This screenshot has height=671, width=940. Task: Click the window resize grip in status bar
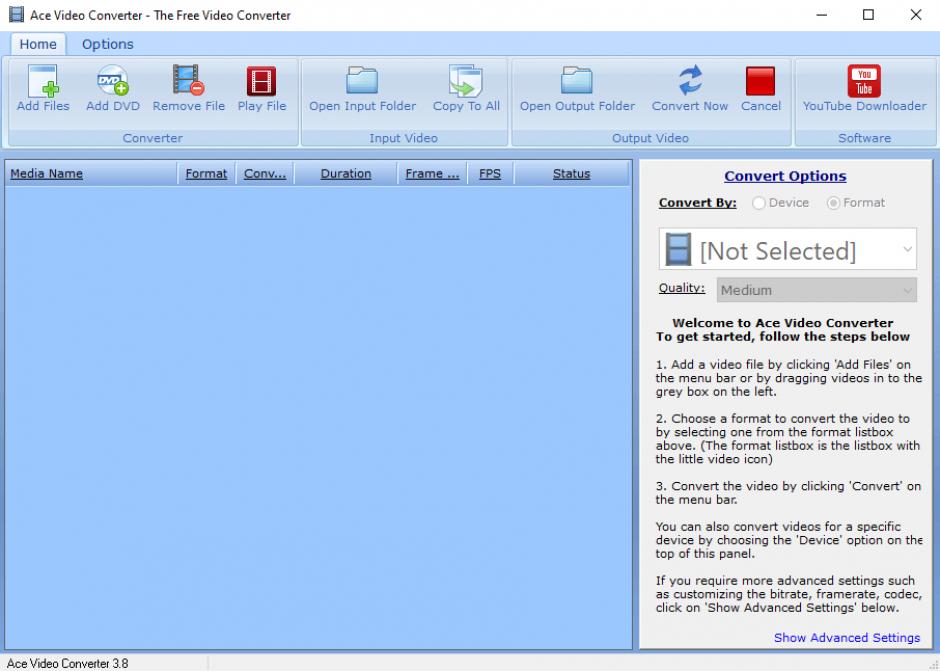click(933, 664)
